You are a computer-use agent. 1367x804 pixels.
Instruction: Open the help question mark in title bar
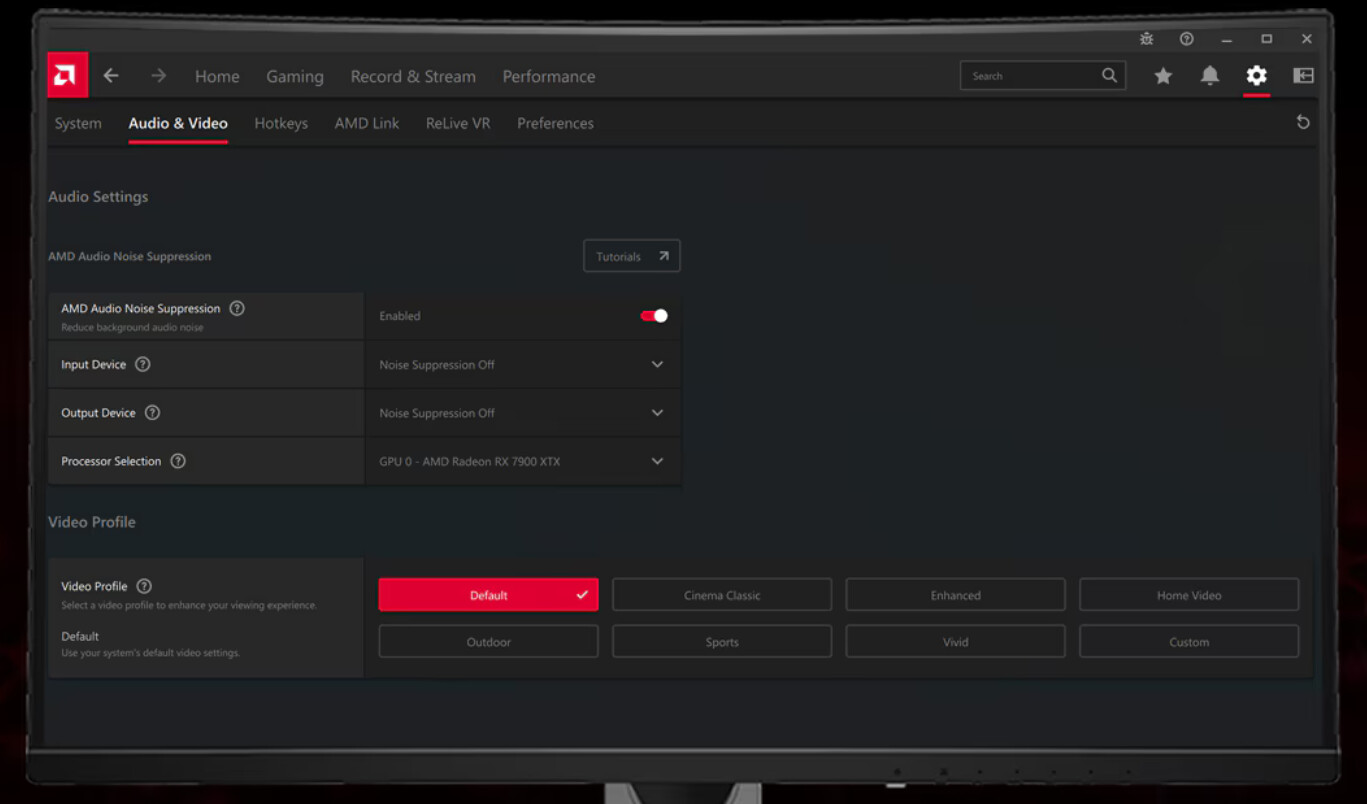(x=1186, y=39)
